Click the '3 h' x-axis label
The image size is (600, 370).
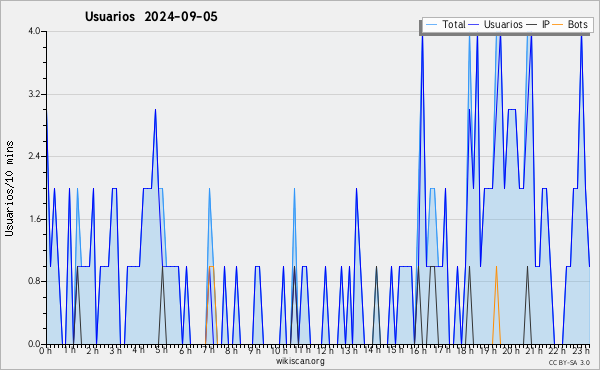pos(115,350)
